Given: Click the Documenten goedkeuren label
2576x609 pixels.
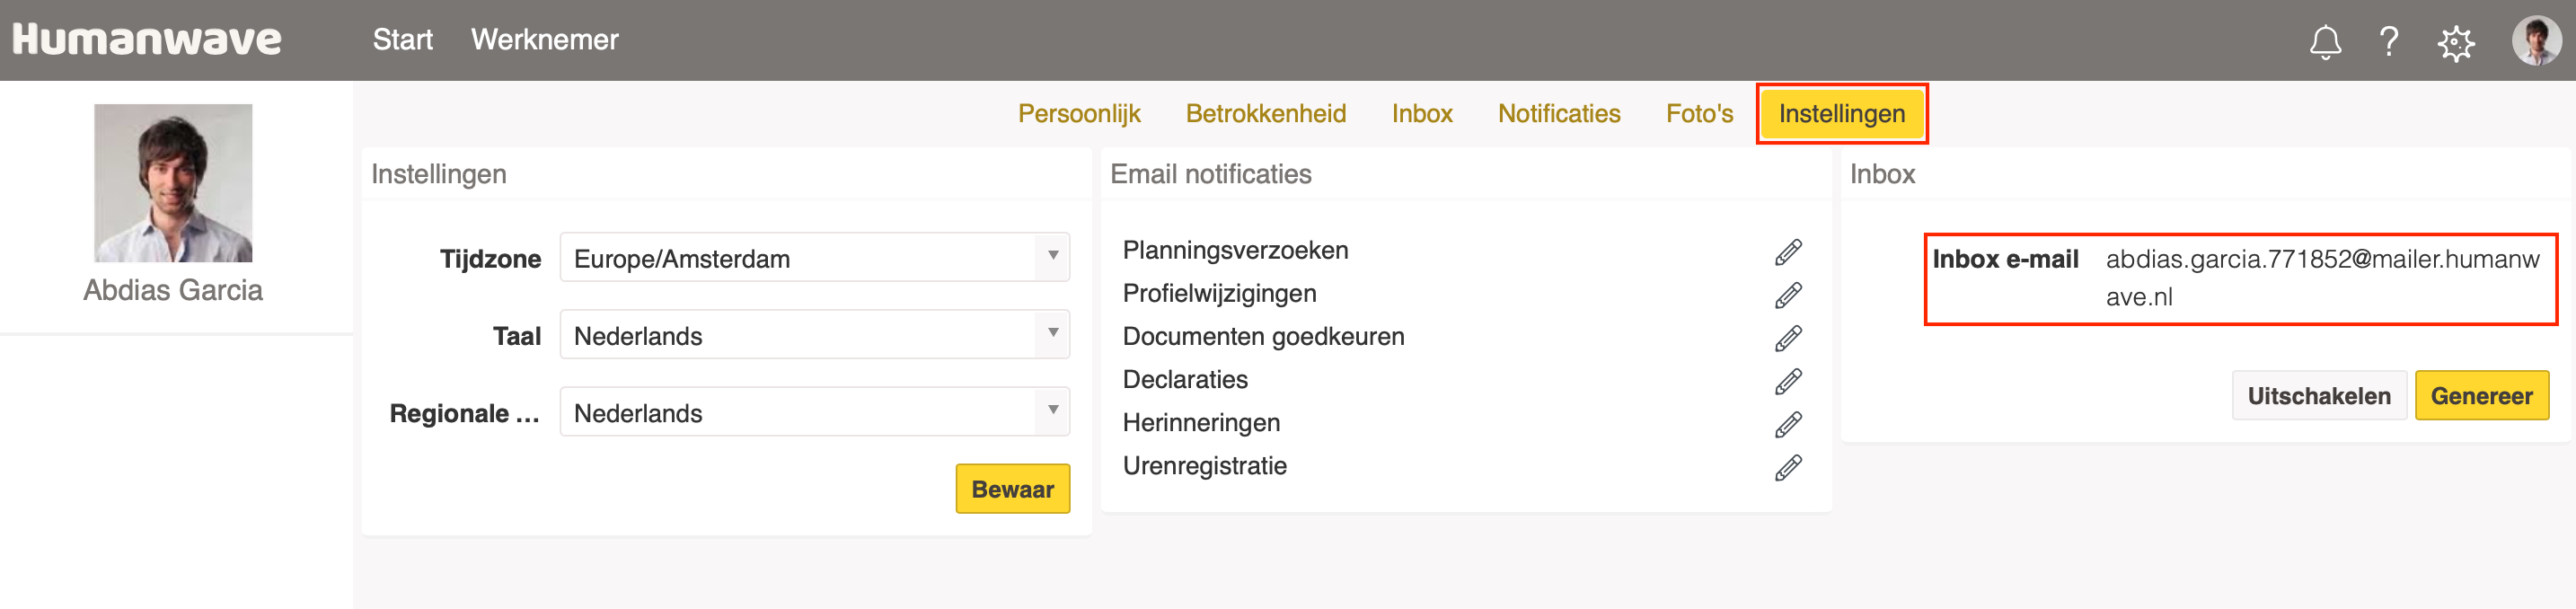Looking at the screenshot, I should pyautogui.click(x=1263, y=336).
